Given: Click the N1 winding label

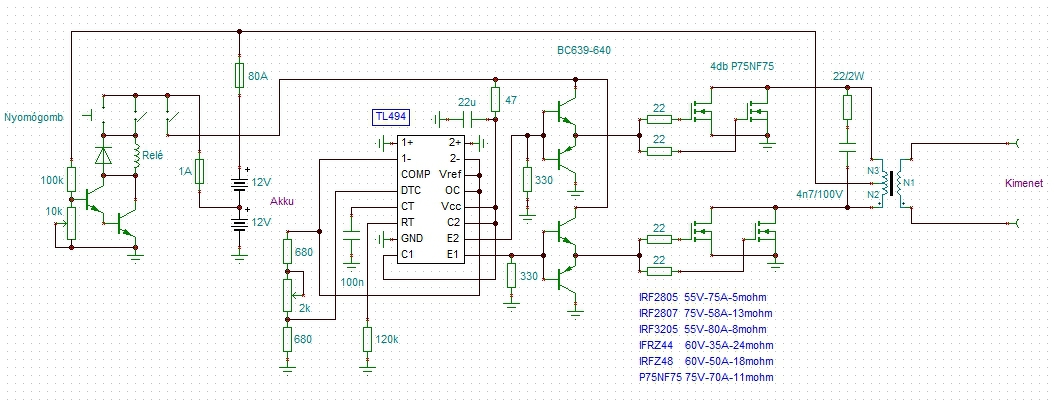Looking at the screenshot, I should pyautogui.click(x=909, y=182).
